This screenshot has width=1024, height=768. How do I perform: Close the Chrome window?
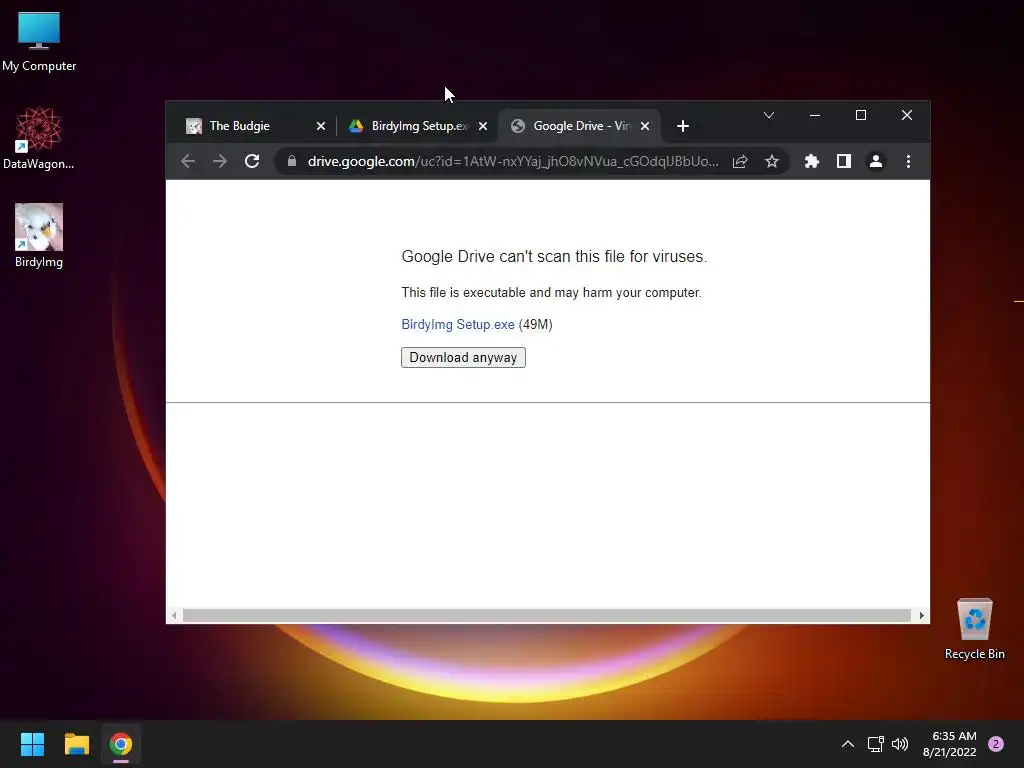coord(906,115)
